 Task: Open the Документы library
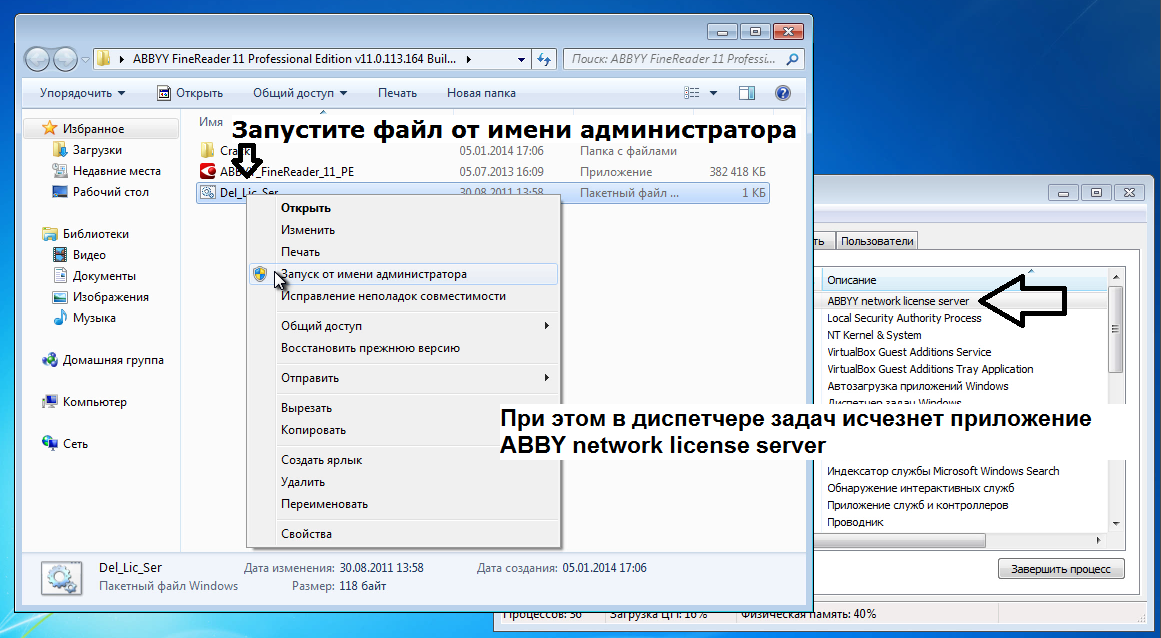pos(104,276)
